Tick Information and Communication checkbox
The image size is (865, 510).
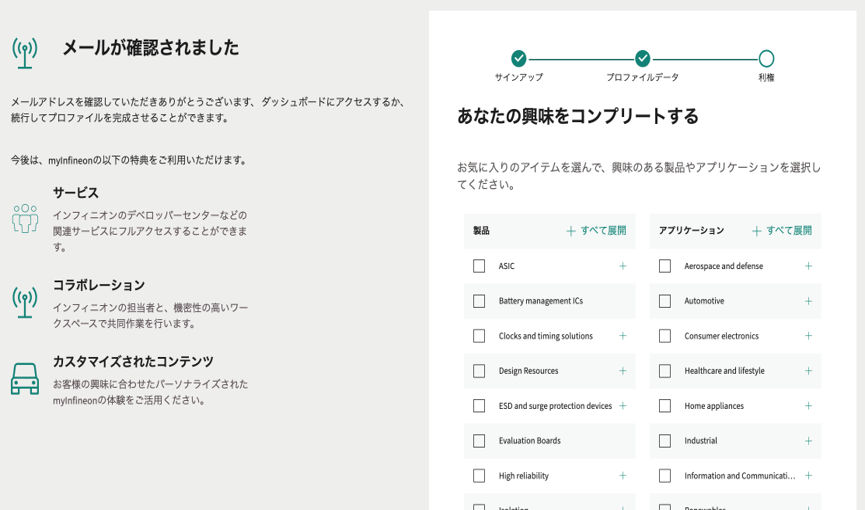[665, 476]
